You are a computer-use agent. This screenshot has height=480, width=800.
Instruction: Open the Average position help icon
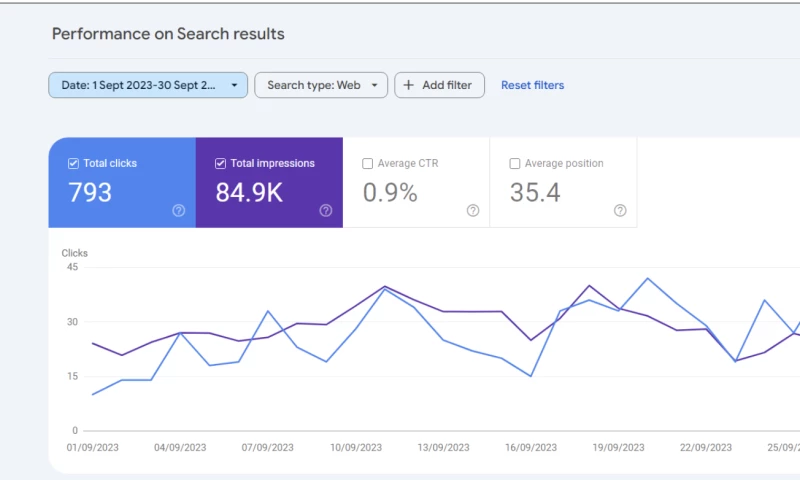click(x=620, y=210)
